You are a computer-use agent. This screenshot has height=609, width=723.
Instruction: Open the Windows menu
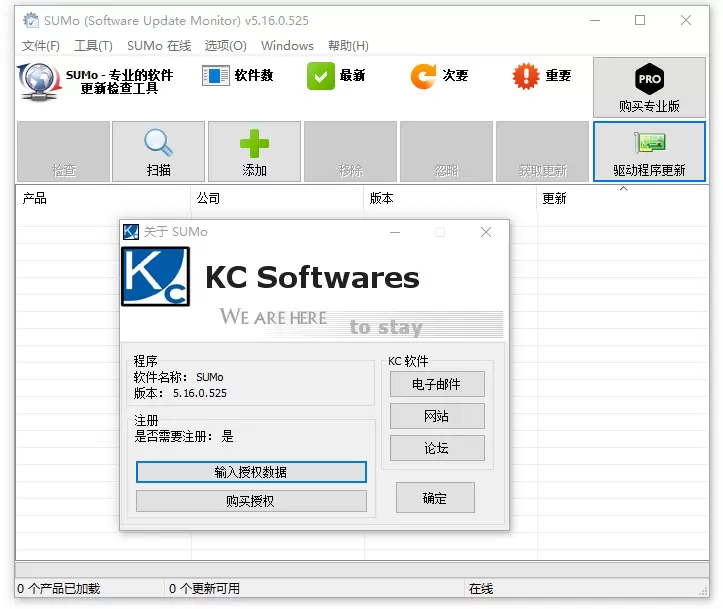(x=287, y=46)
